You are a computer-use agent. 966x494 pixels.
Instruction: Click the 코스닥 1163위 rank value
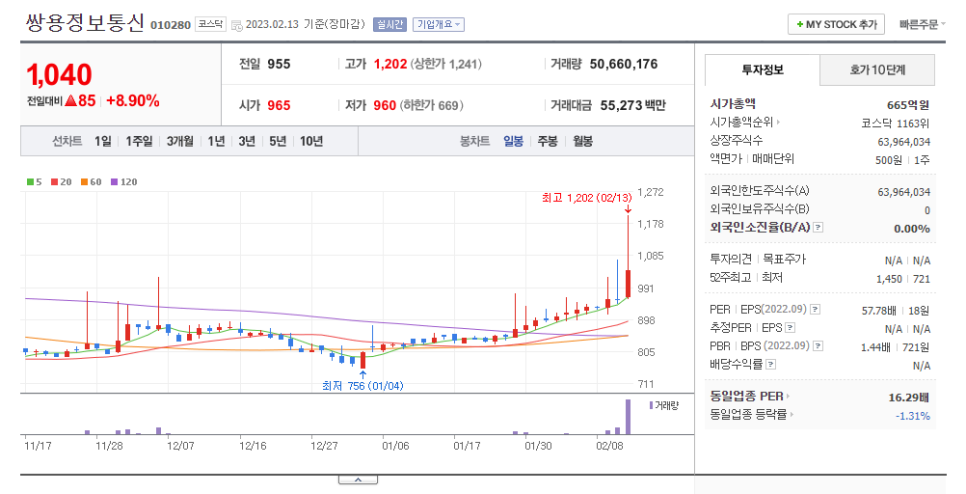(895, 123)
